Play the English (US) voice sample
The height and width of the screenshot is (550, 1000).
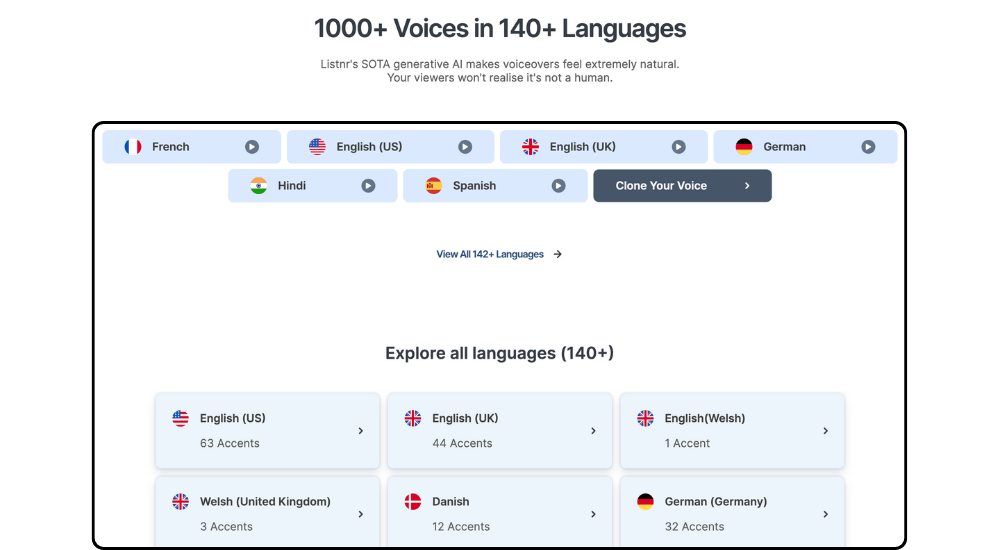click(x=465, y=147)
